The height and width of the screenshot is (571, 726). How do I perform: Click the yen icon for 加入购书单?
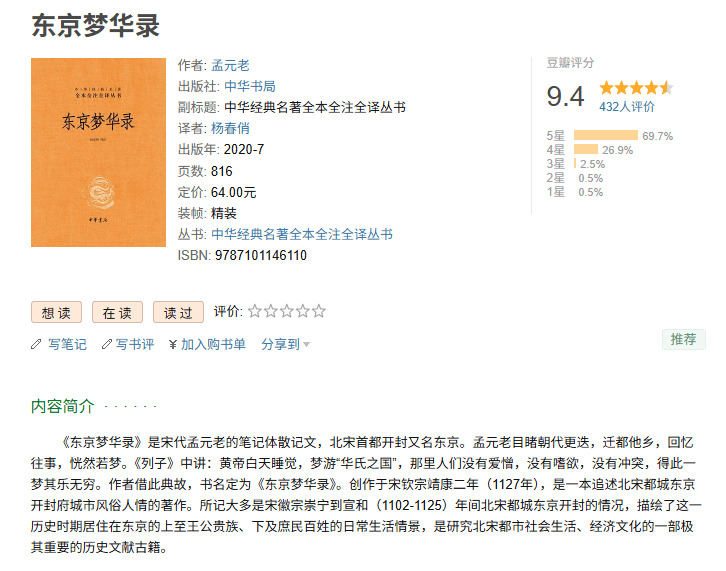[173, 344]
